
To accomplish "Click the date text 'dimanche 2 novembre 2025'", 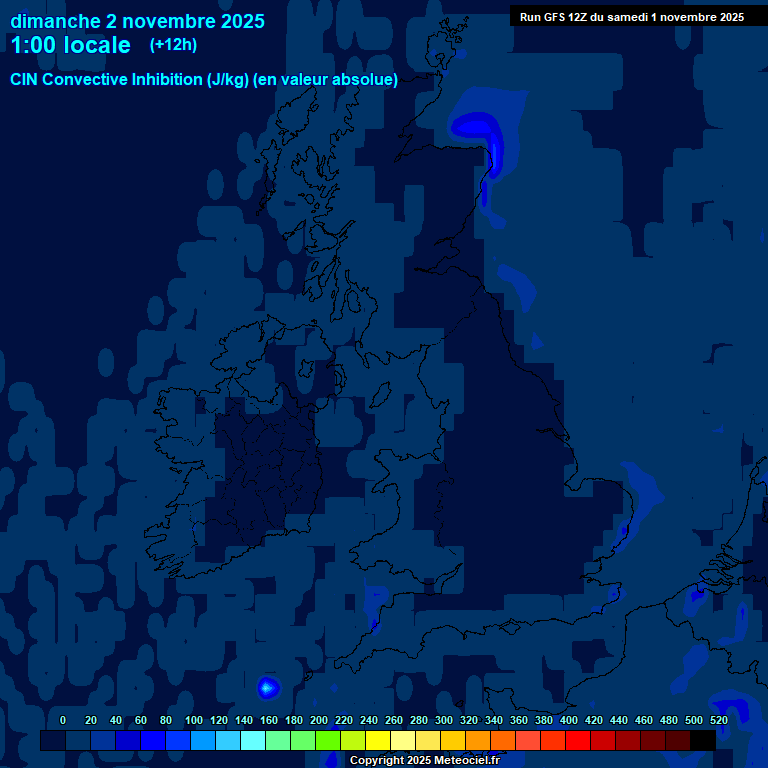I will tap(138, 22).
